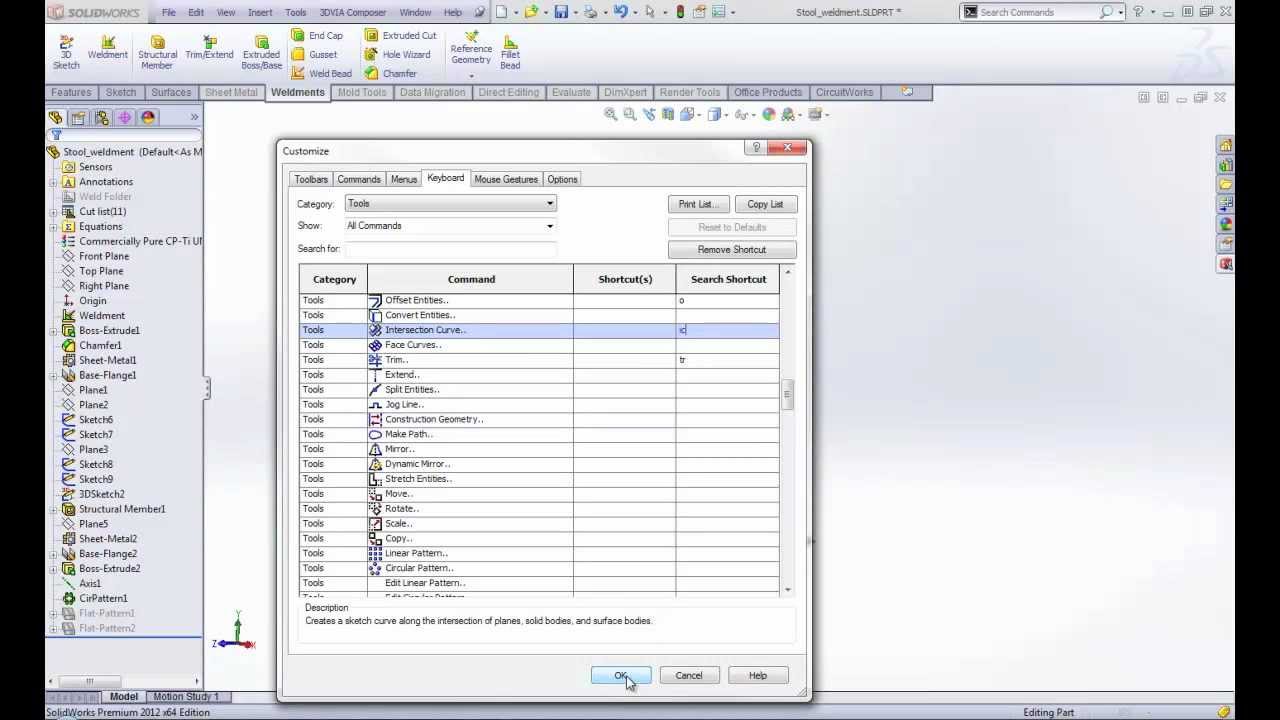Click the Mirror command icon

376,449
